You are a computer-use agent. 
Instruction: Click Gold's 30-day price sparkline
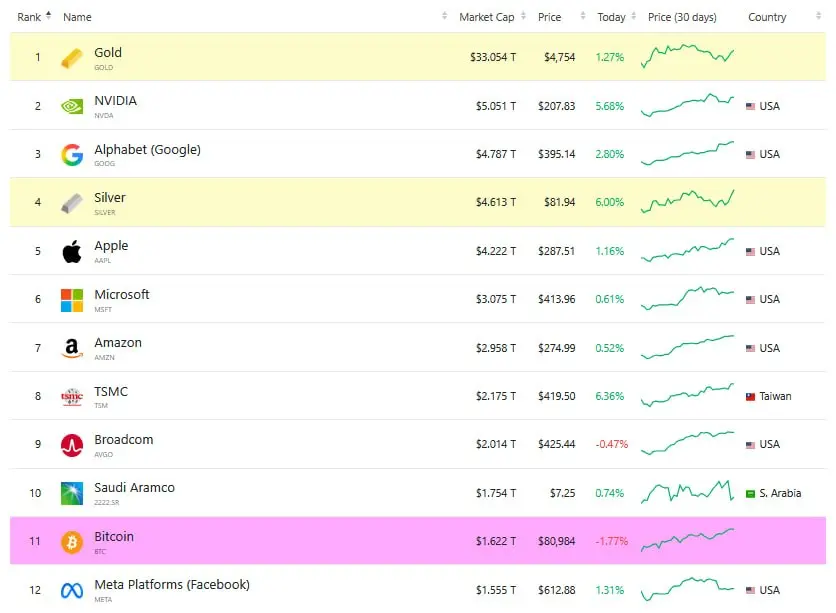(x=687, y=57)
